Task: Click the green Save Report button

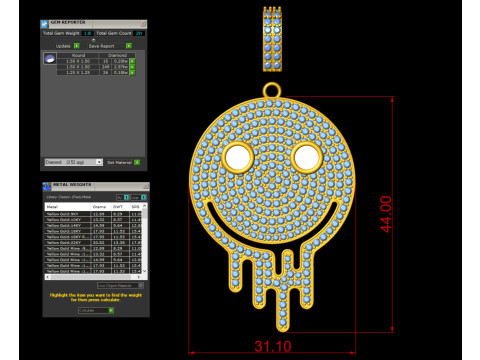Action: [129, 46]
